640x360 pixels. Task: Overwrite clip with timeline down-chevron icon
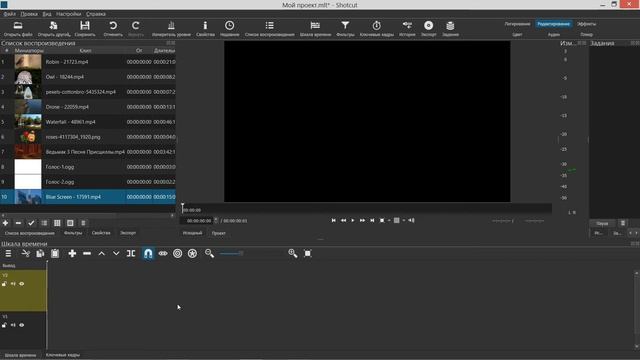116,253
